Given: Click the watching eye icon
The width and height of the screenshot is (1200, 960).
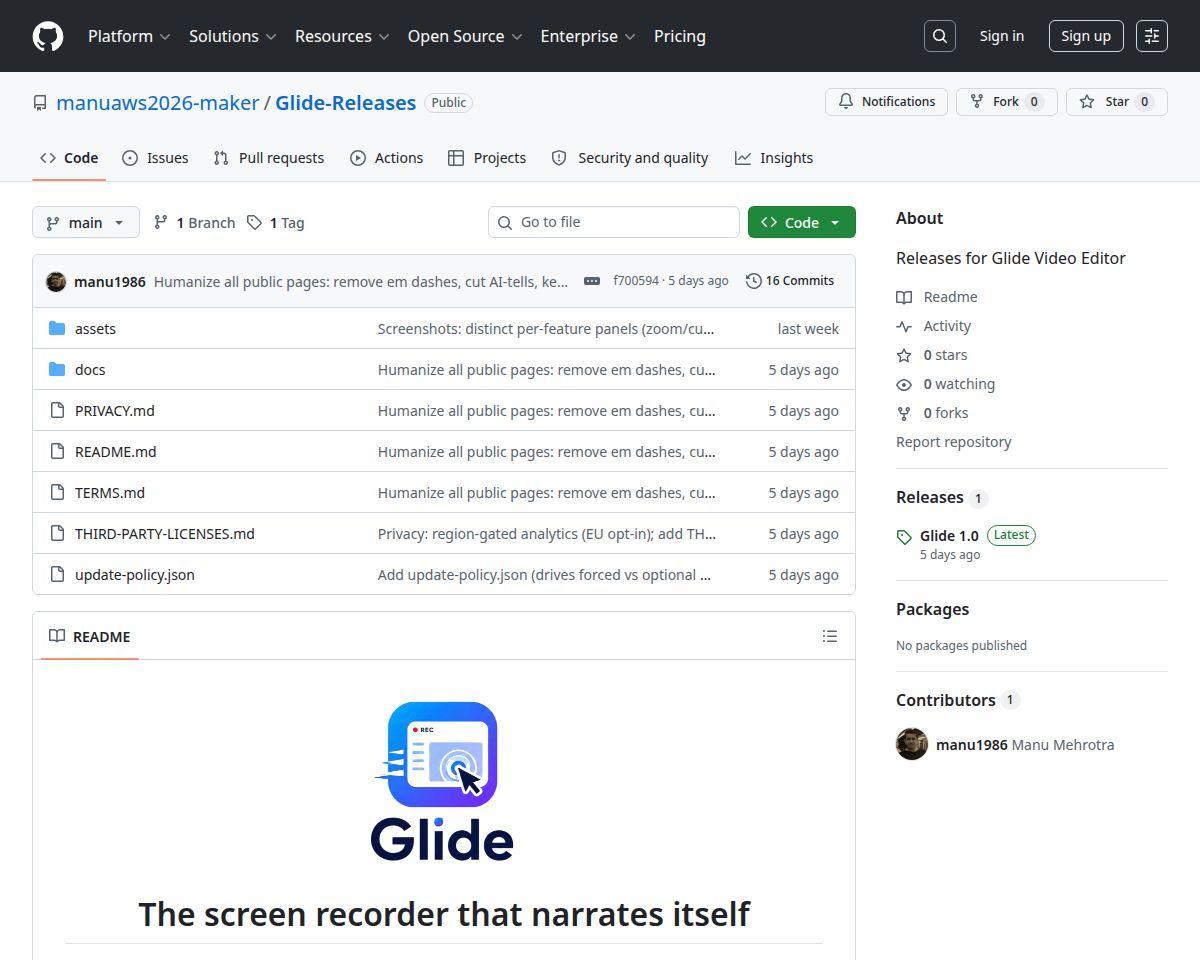Looking at the screenshot, I should [904, 384].
